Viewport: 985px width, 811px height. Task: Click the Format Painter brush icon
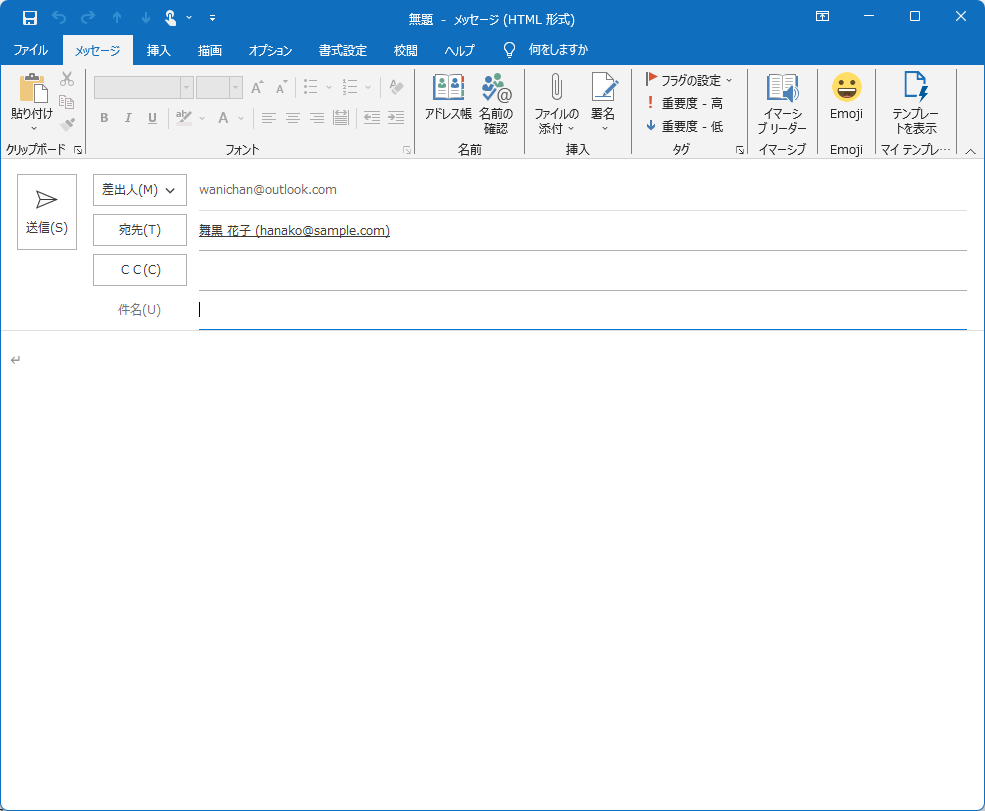click(x=67, y=124)
